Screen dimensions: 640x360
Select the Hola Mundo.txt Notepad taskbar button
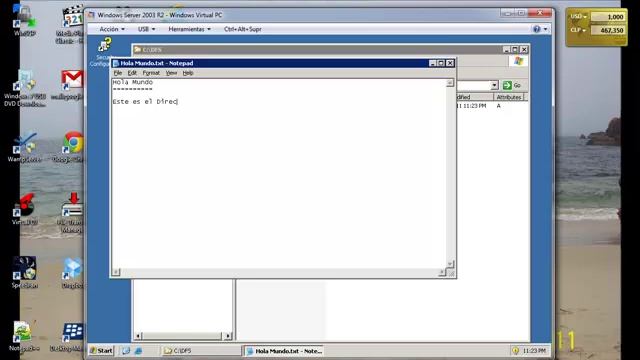pyautogui.click(x=284, y=350)
